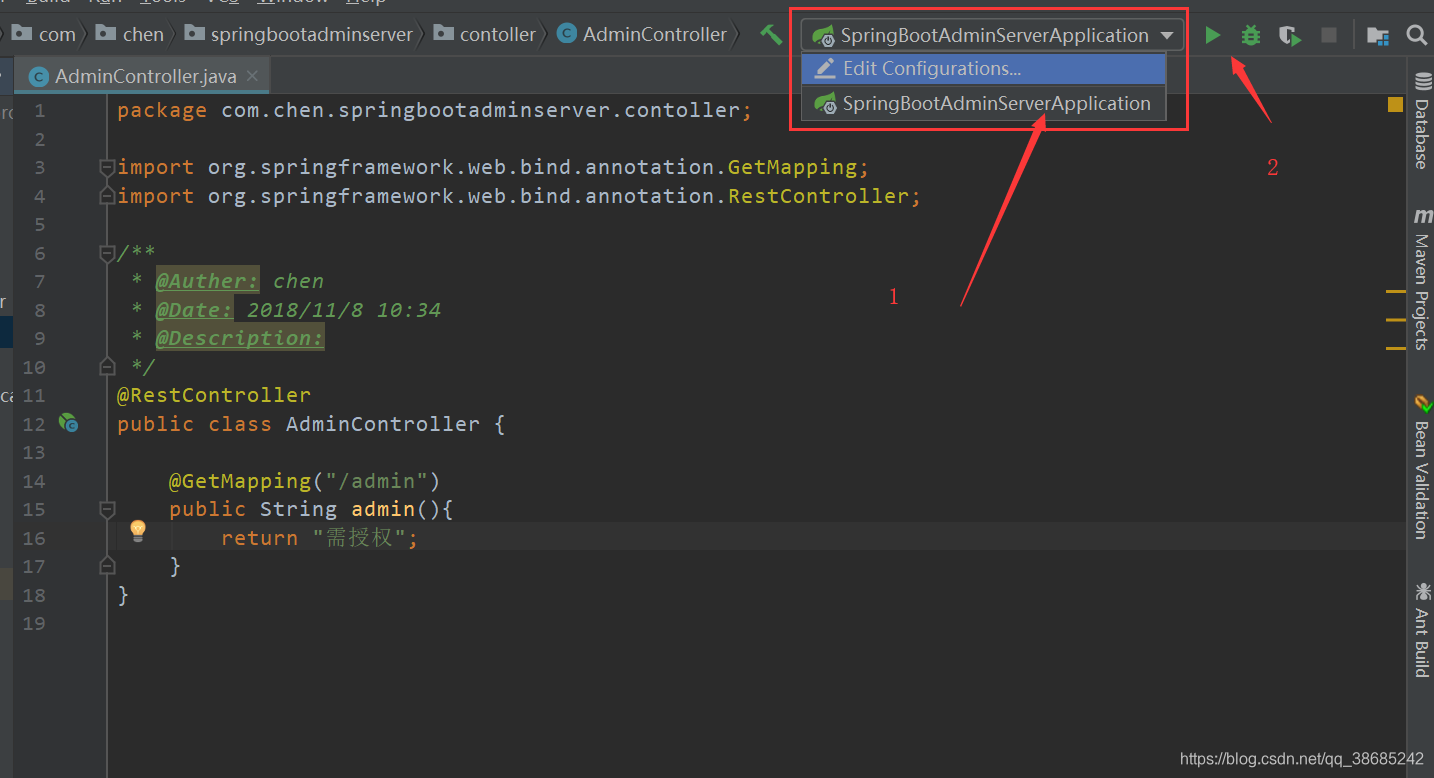Open the Bean Validation tool window
Screen dimensions: 1434x778
1421,468
